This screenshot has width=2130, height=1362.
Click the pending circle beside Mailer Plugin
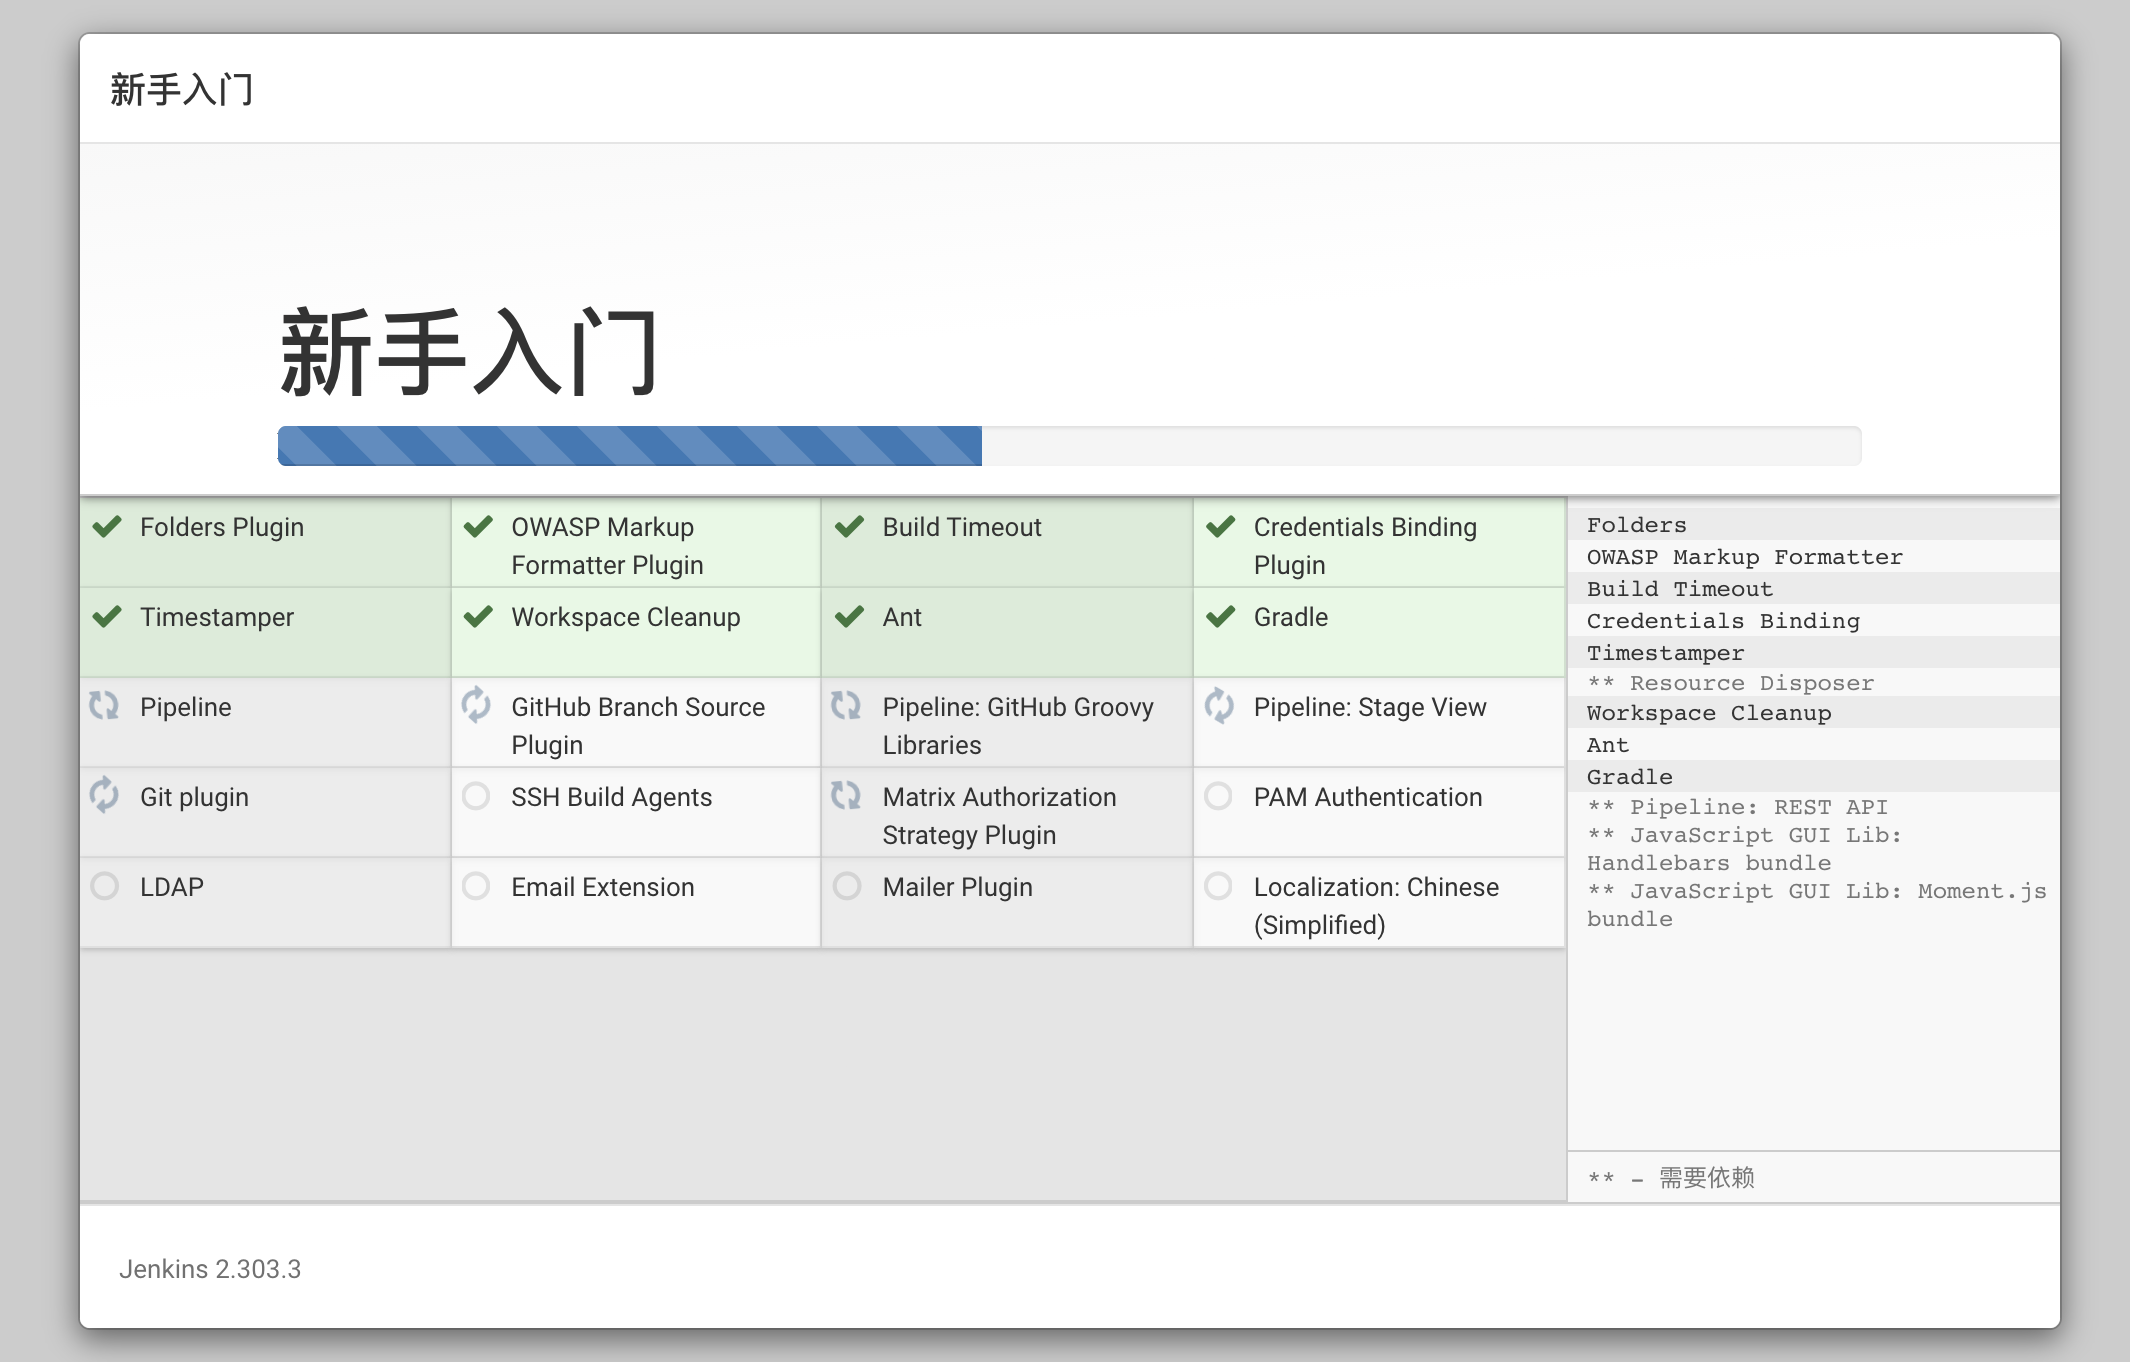coord(847,886)
